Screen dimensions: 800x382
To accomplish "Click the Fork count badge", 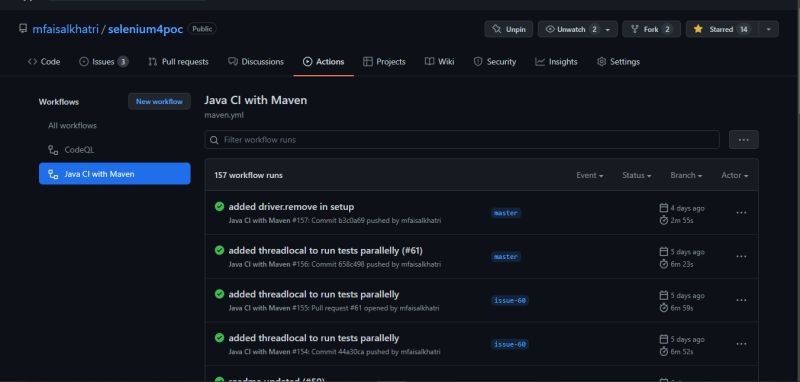I will pyautogui.click(x=667, y=30).
